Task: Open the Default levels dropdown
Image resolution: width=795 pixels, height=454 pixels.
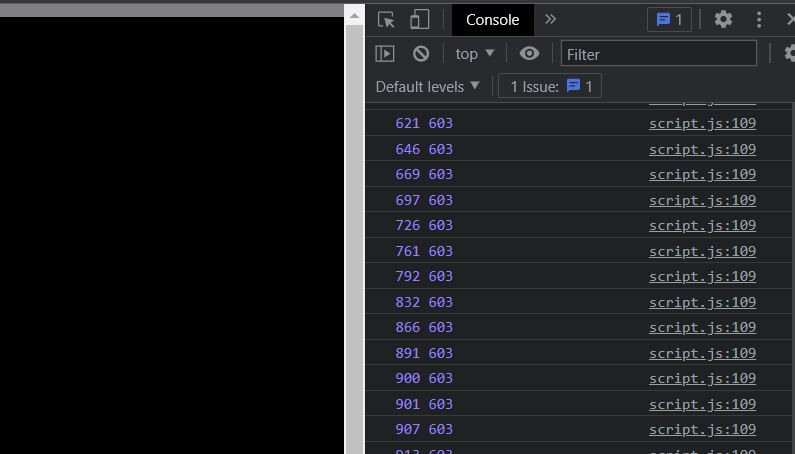Action: pos(427,86)
